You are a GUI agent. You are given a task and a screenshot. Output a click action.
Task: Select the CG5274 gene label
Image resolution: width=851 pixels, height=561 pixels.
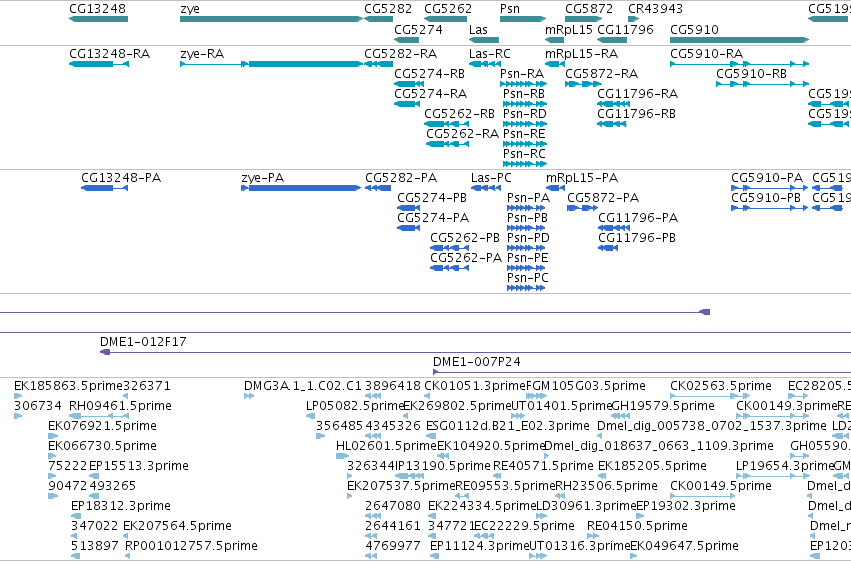(x=418, y=29)
